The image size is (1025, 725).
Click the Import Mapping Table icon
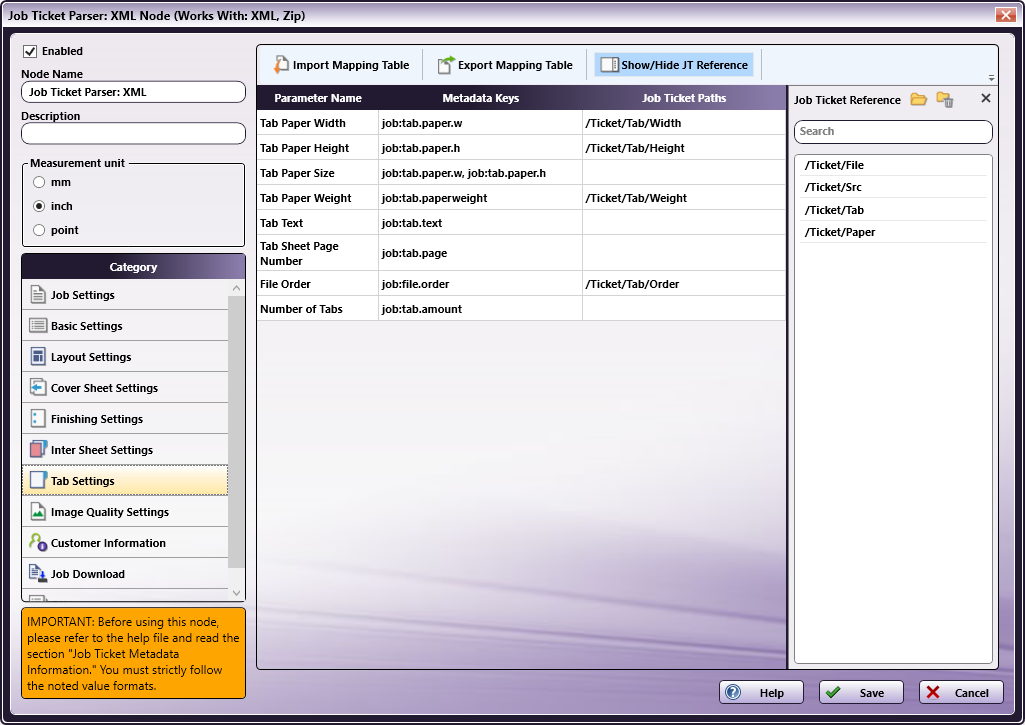point(281,64)
